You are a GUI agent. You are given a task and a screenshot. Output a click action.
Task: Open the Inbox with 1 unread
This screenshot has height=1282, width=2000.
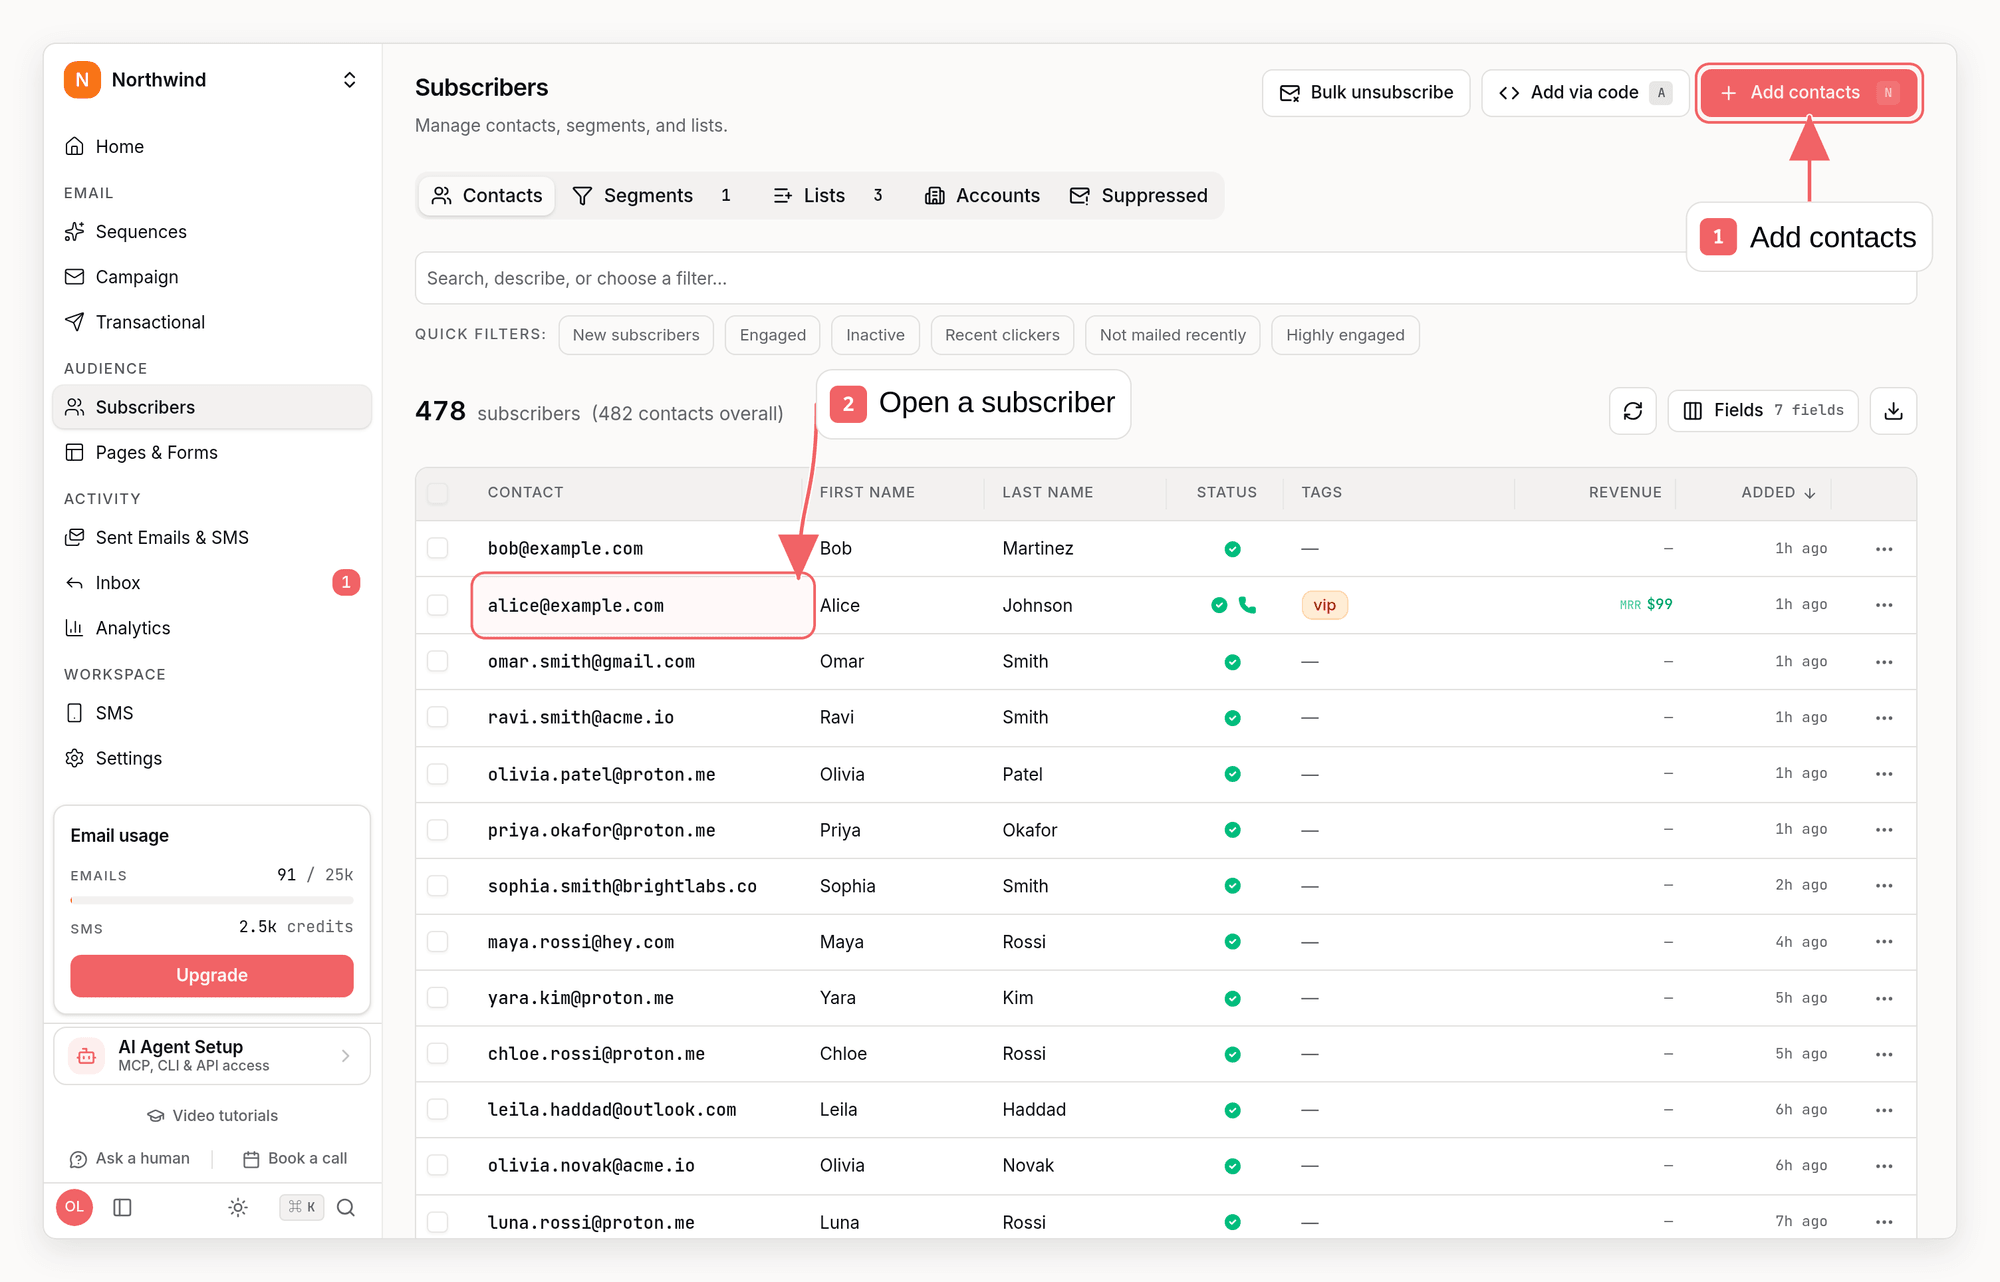(211, 583)
